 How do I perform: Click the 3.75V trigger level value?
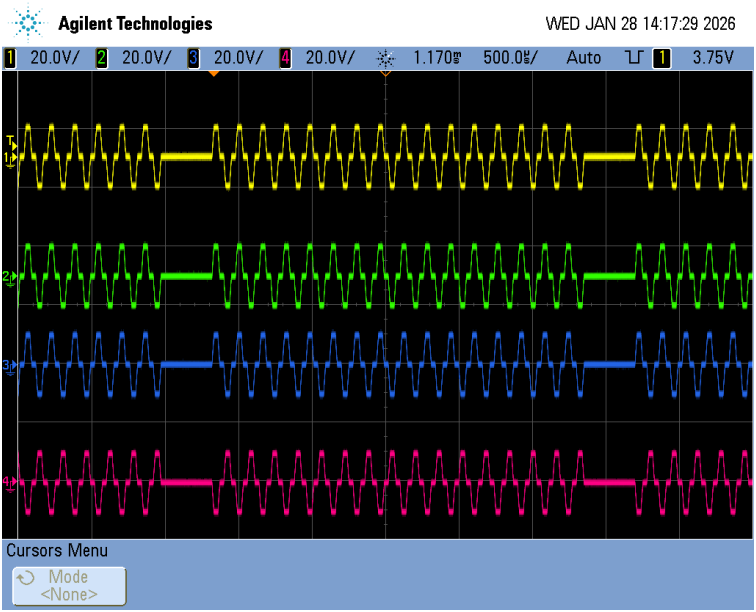pos(713,58)
